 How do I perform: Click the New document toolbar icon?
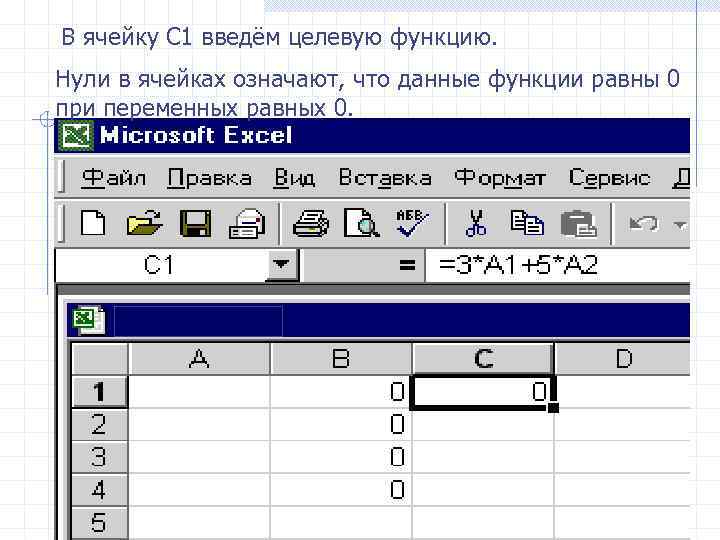click(93, 223)
